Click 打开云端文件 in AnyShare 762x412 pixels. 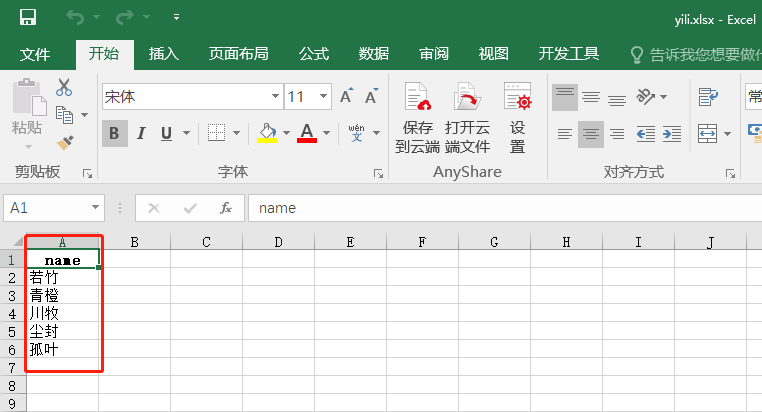[468, 118]
